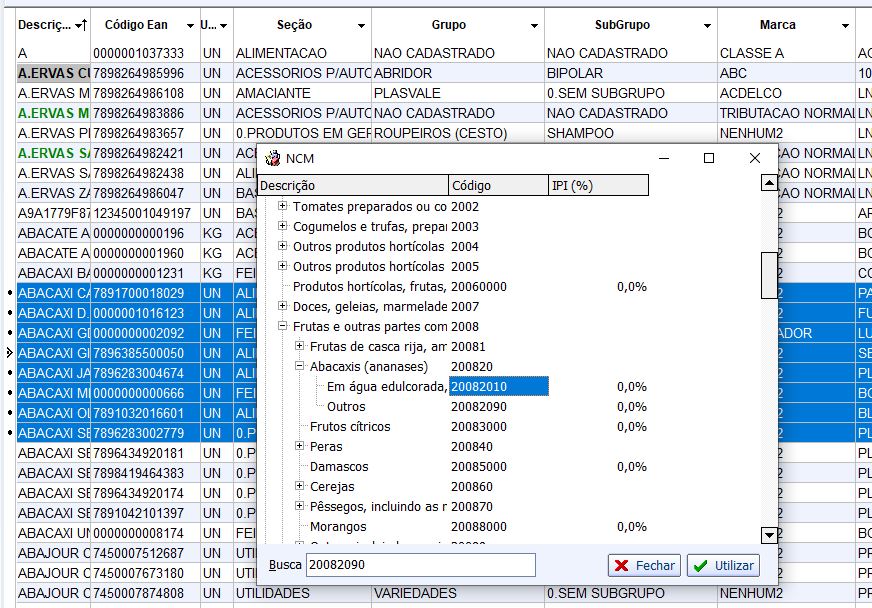872x608 pixels.
Task: Click the Fechar button
Action: click(644, 566)
